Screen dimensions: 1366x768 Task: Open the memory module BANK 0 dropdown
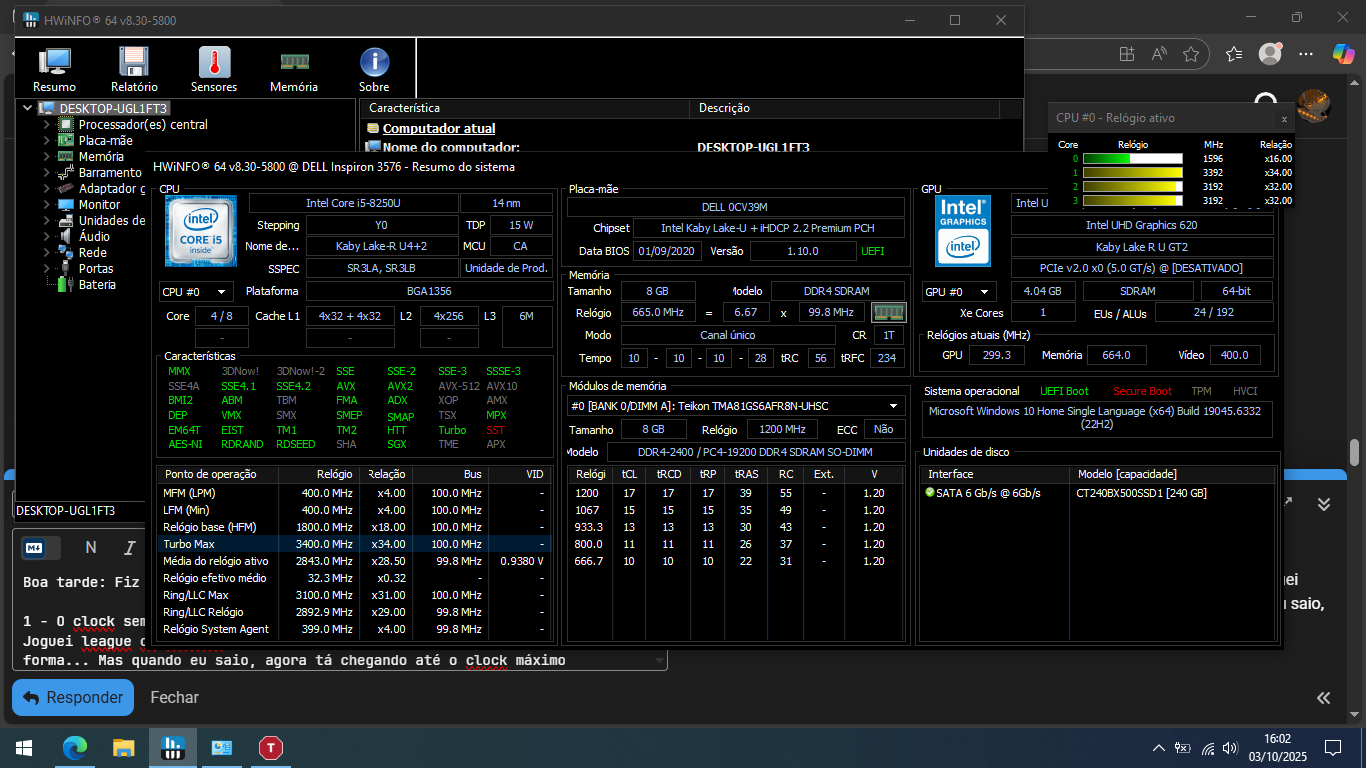(x=735, y=406)
